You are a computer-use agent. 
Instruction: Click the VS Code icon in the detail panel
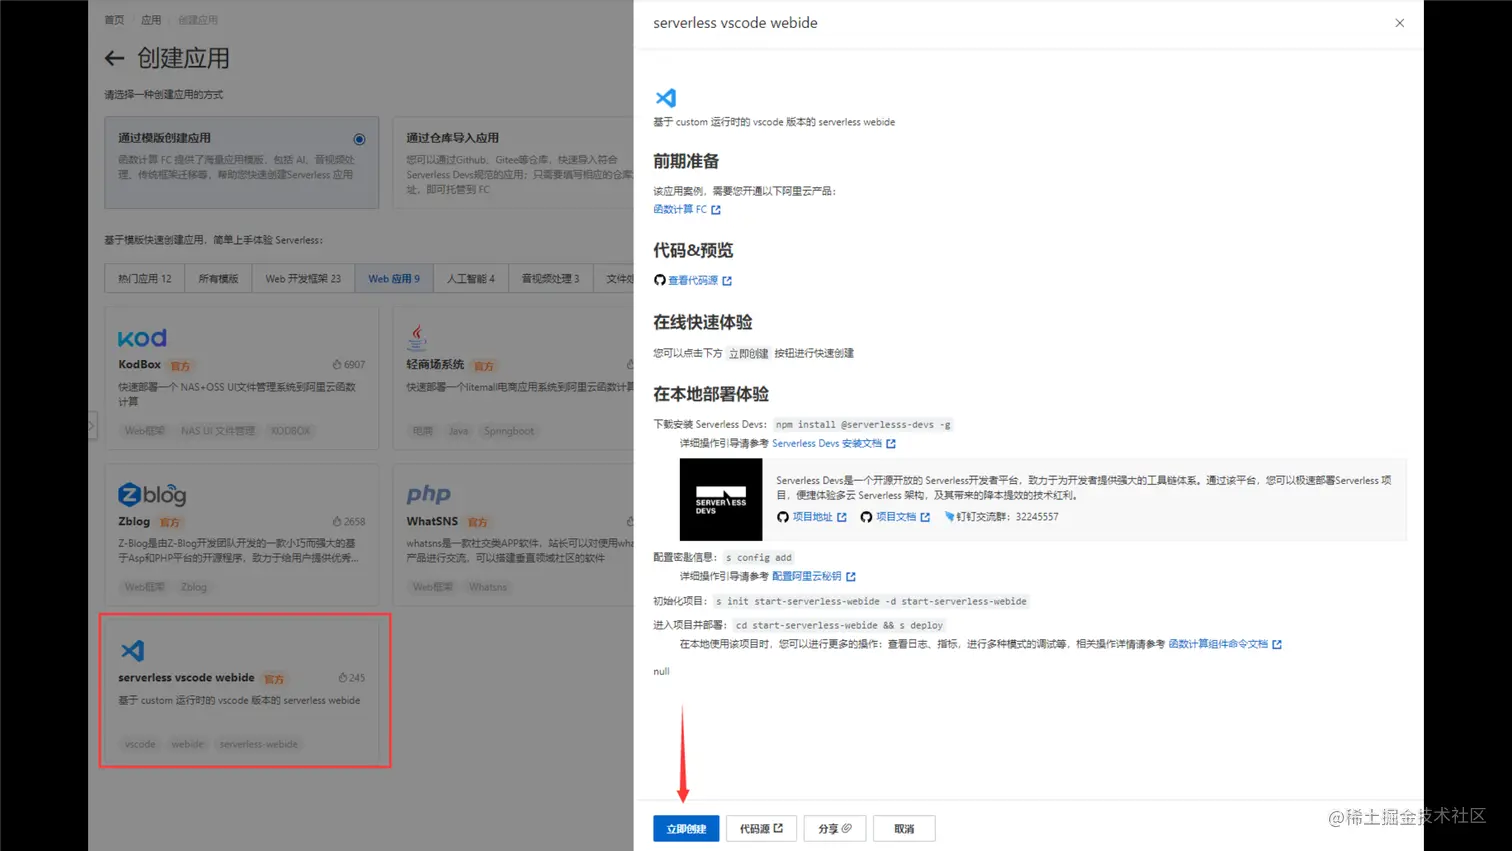point(663,97)
